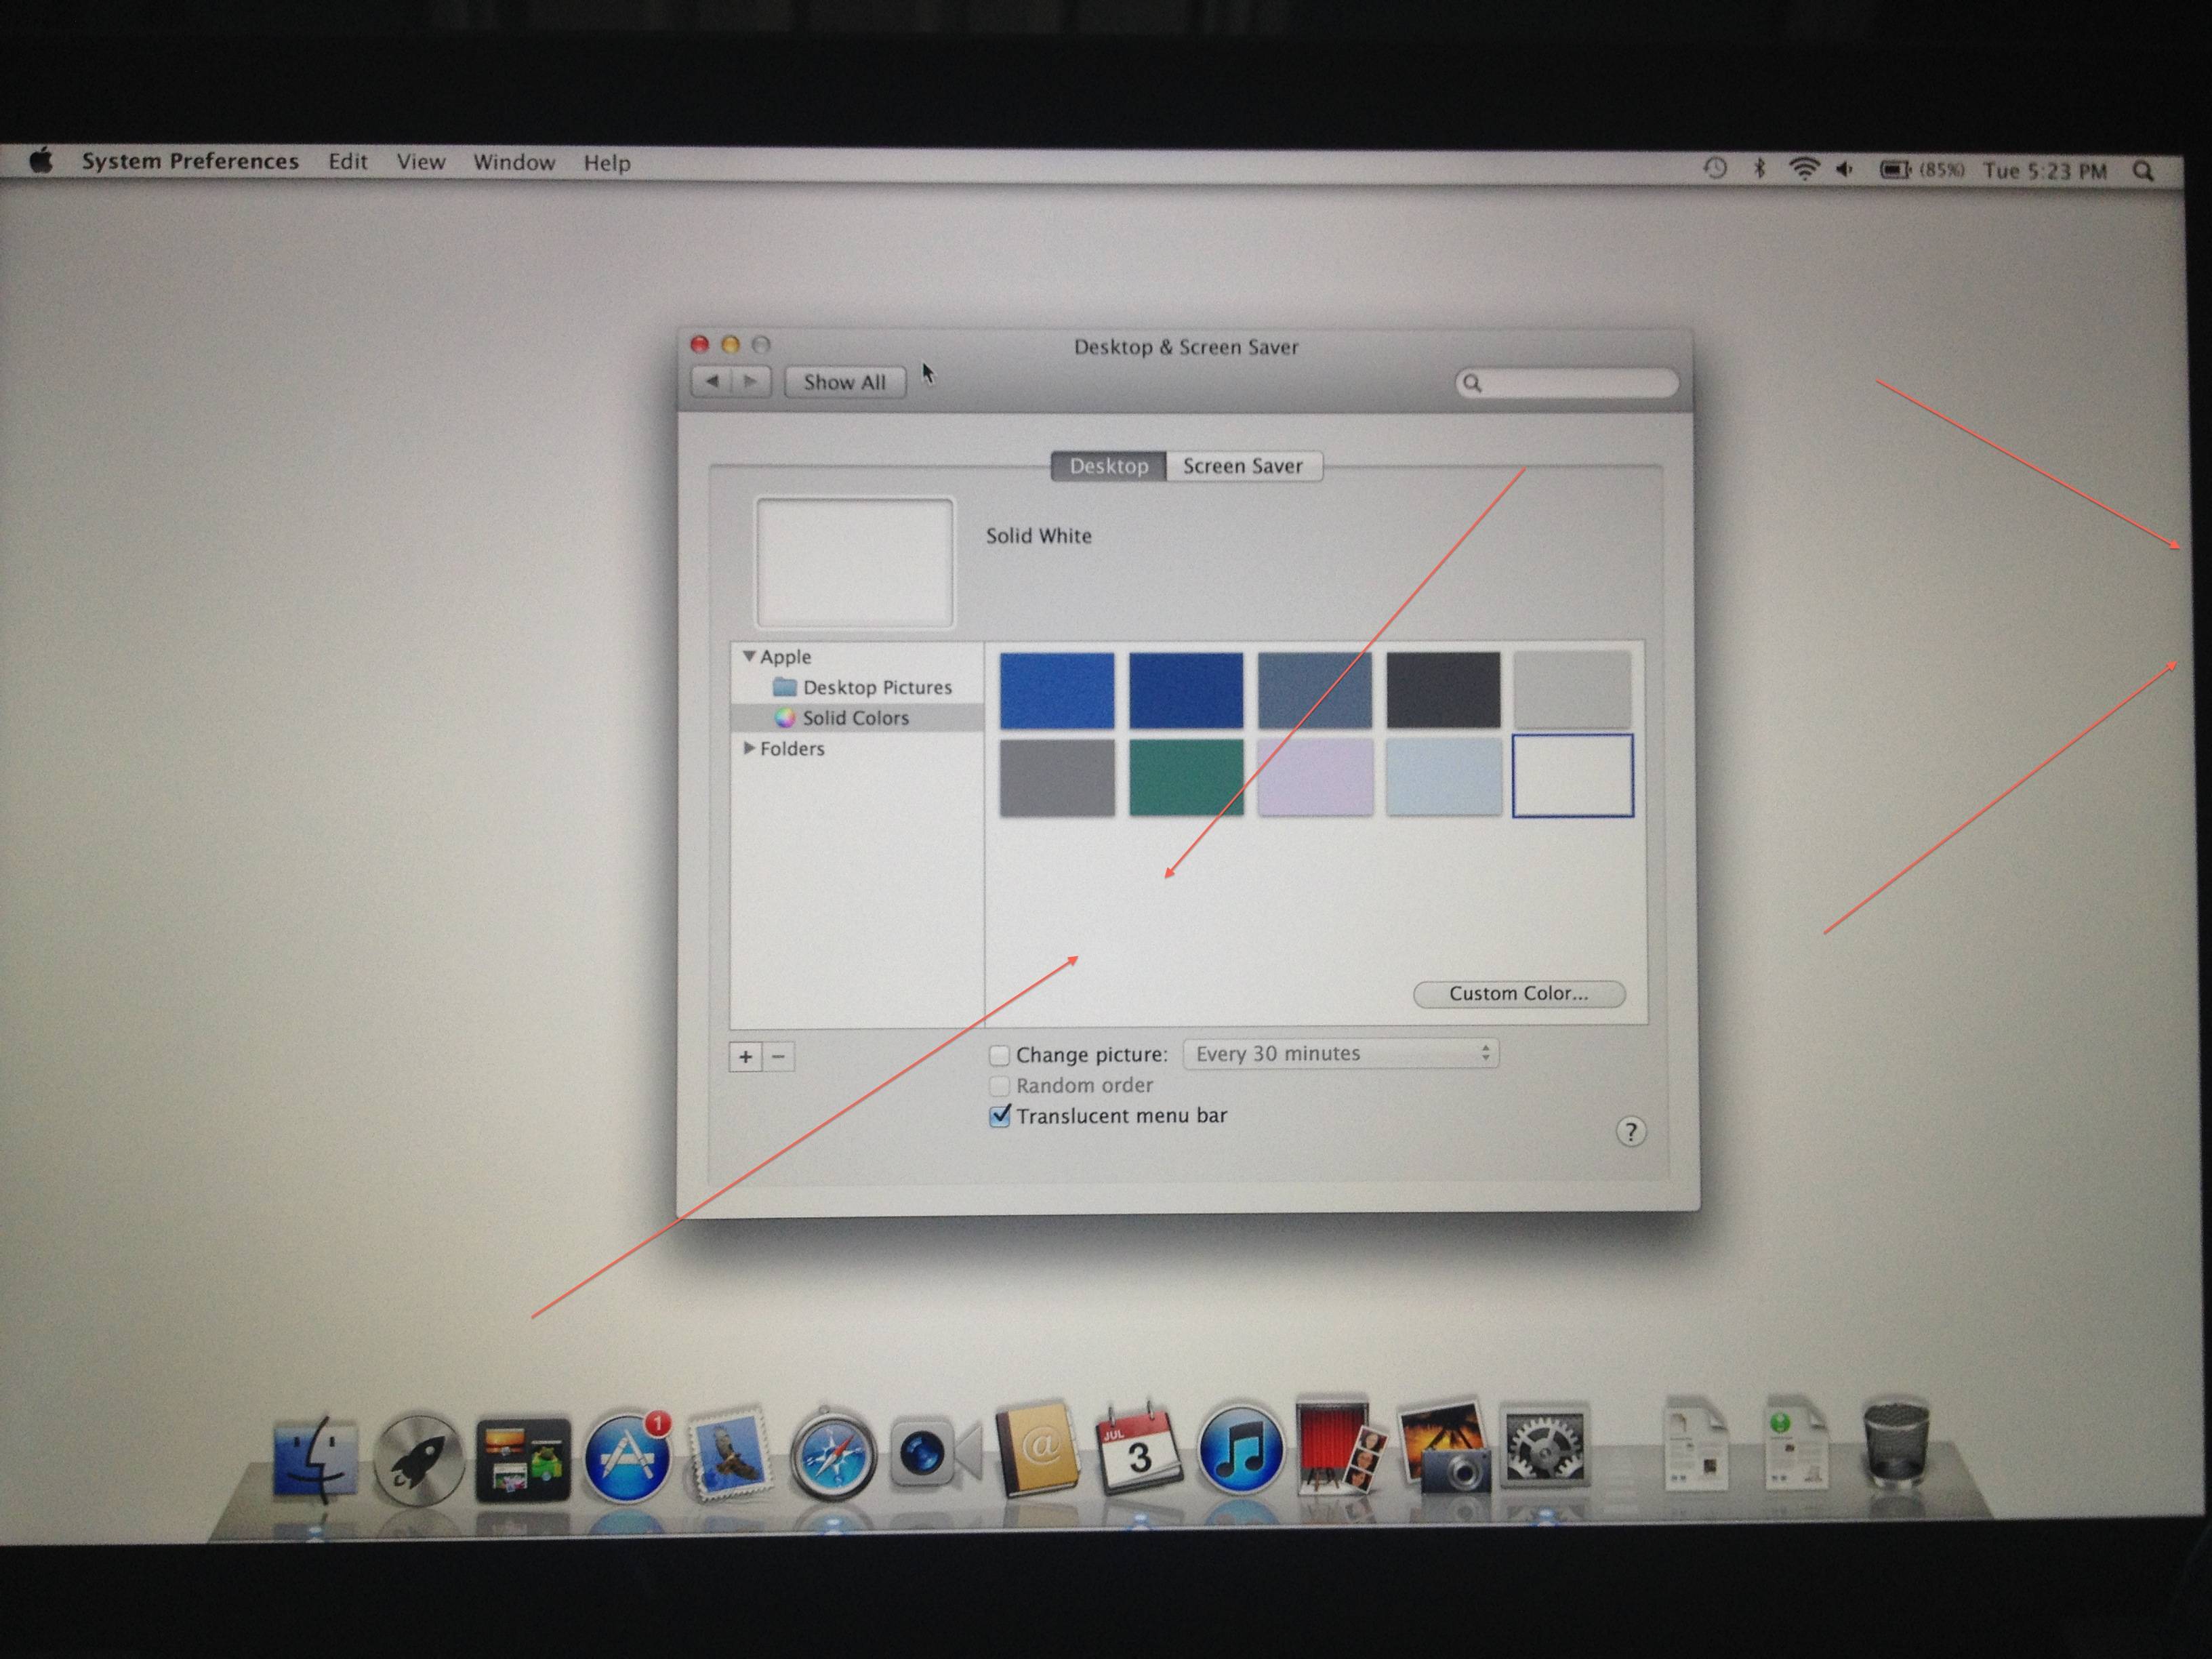Collapse the Apple disclosure triangle
2212x1659 pixels.
[x=749, y=657]
